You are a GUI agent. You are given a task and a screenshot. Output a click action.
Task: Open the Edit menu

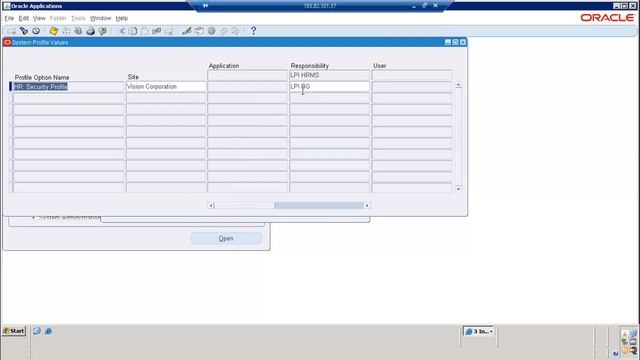24,18
